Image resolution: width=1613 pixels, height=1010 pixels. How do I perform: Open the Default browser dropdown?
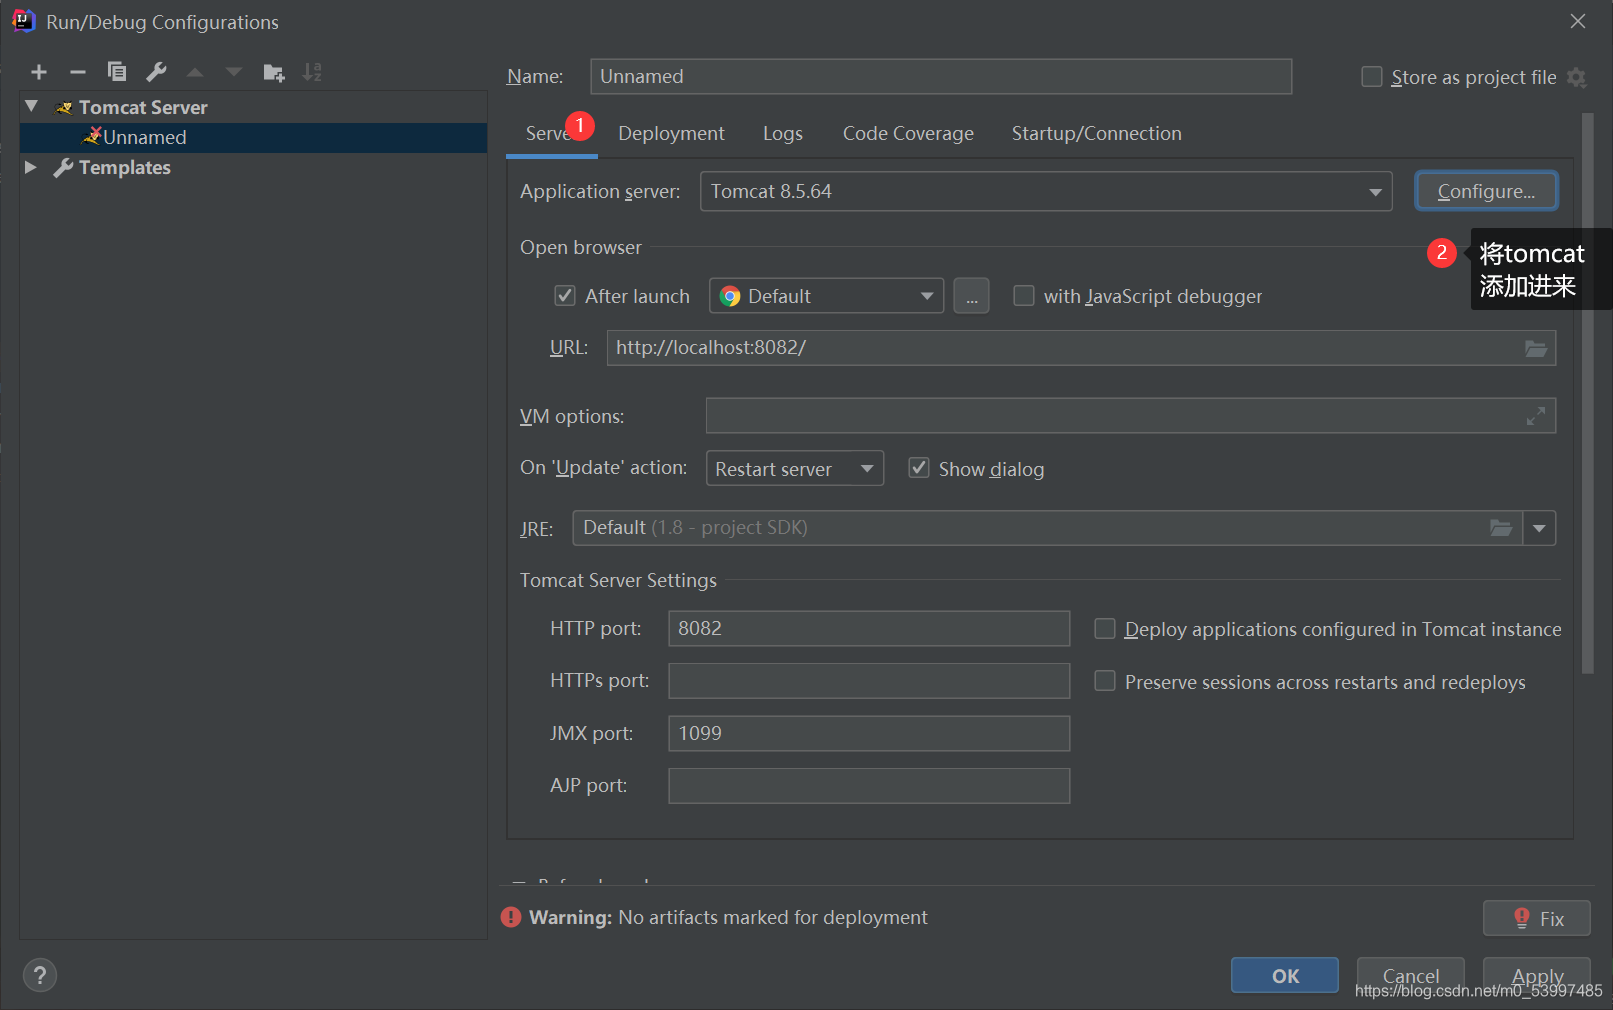point(827,296)
